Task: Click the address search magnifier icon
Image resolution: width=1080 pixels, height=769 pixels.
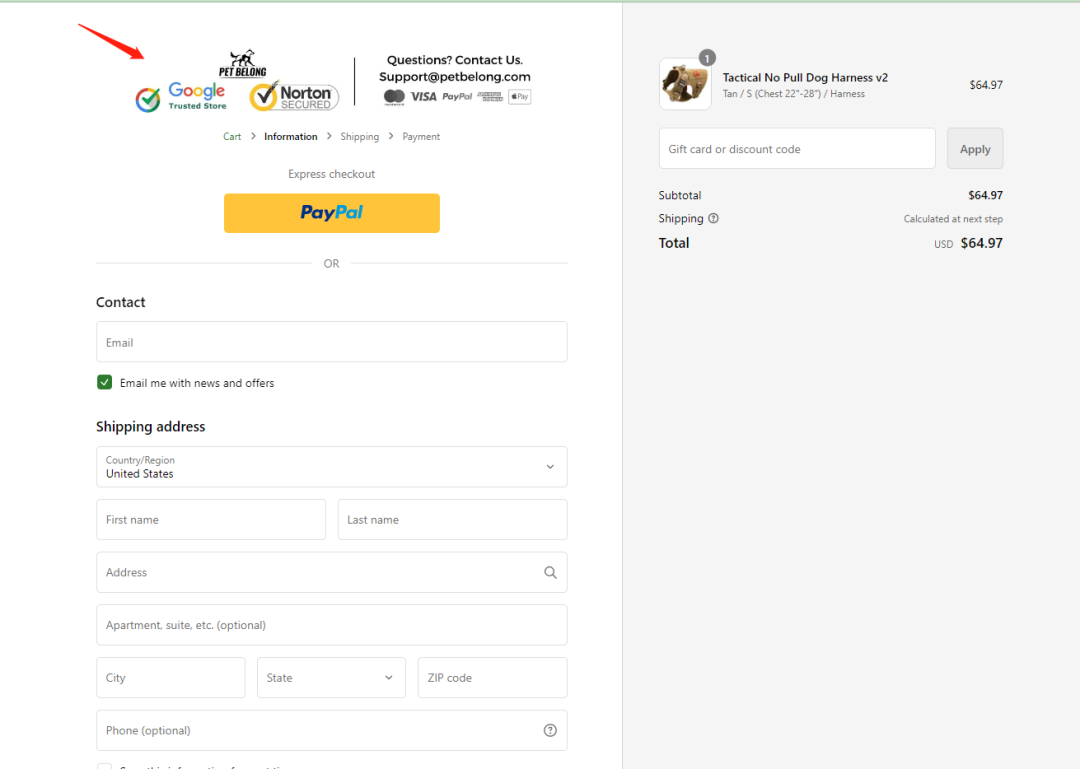Action: coord(550,573)
